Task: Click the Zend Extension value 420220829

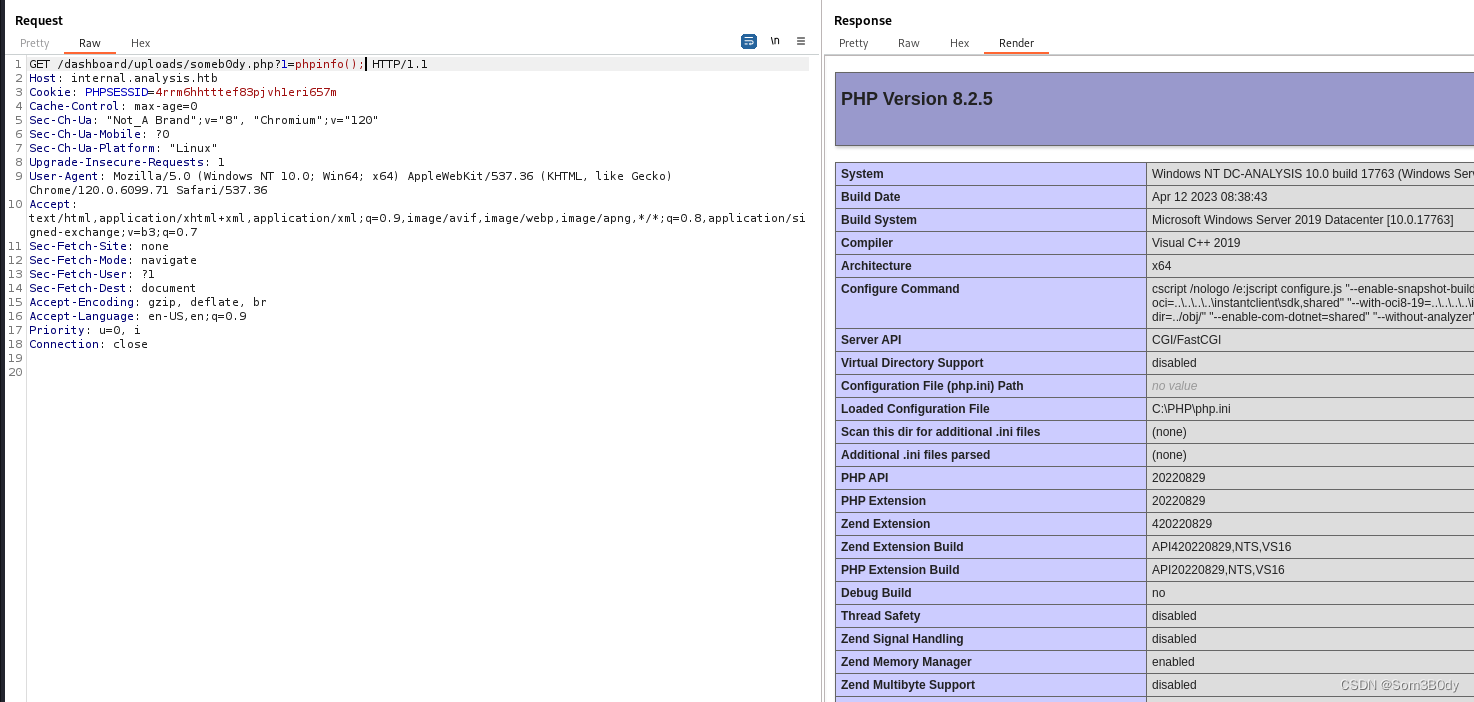Action: 1182,524
